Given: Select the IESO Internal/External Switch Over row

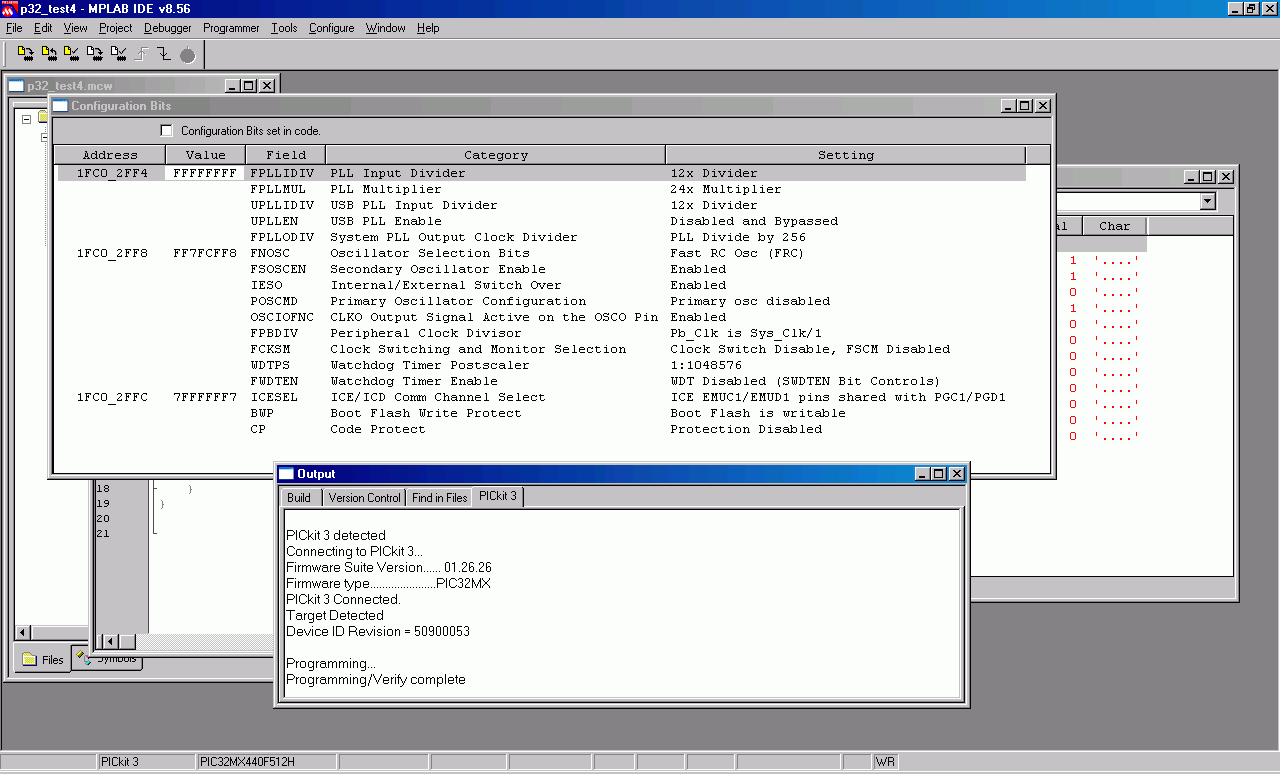Looking at the screenshot, I should click(541, 285).
